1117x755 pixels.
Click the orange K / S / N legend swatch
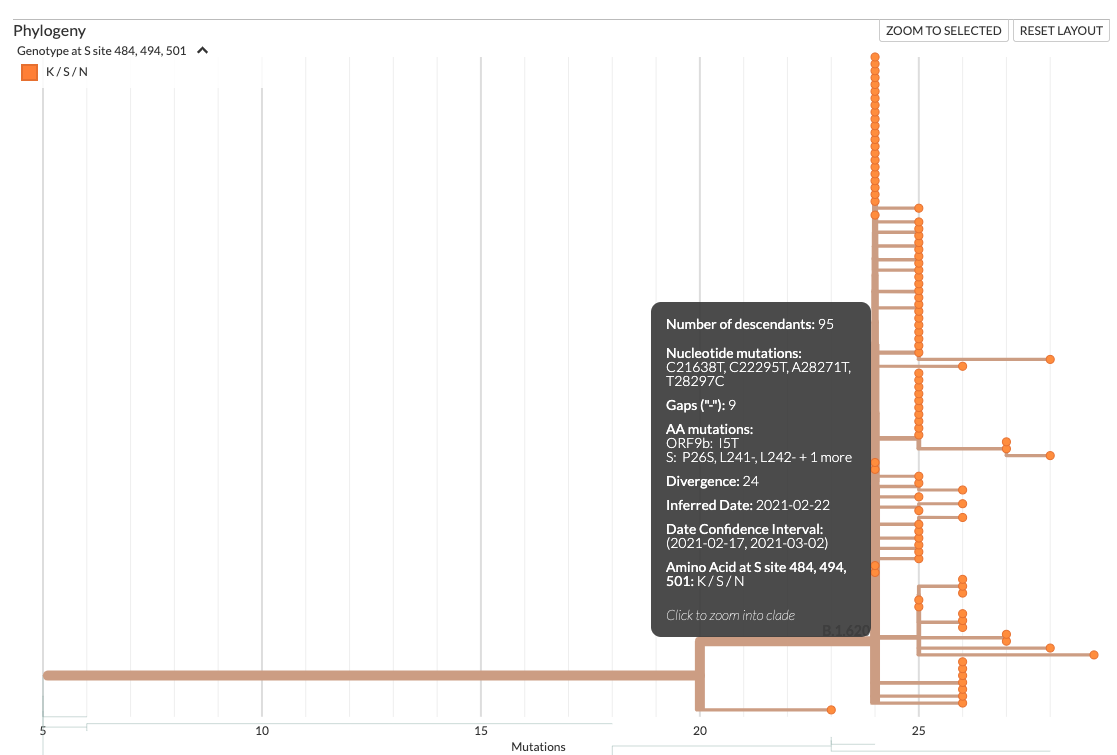(28, 71)
